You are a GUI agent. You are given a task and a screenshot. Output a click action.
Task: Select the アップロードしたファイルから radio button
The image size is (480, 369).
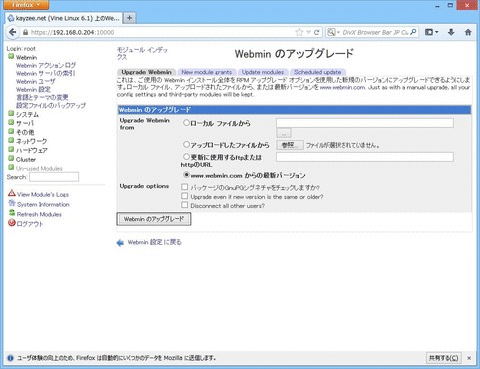pos(187,144)
